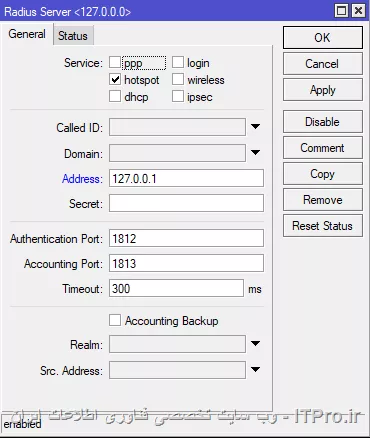This screenshot has height=438, width=370.
Task: Tick the wireless service checkbox
Action: point(178,80)
